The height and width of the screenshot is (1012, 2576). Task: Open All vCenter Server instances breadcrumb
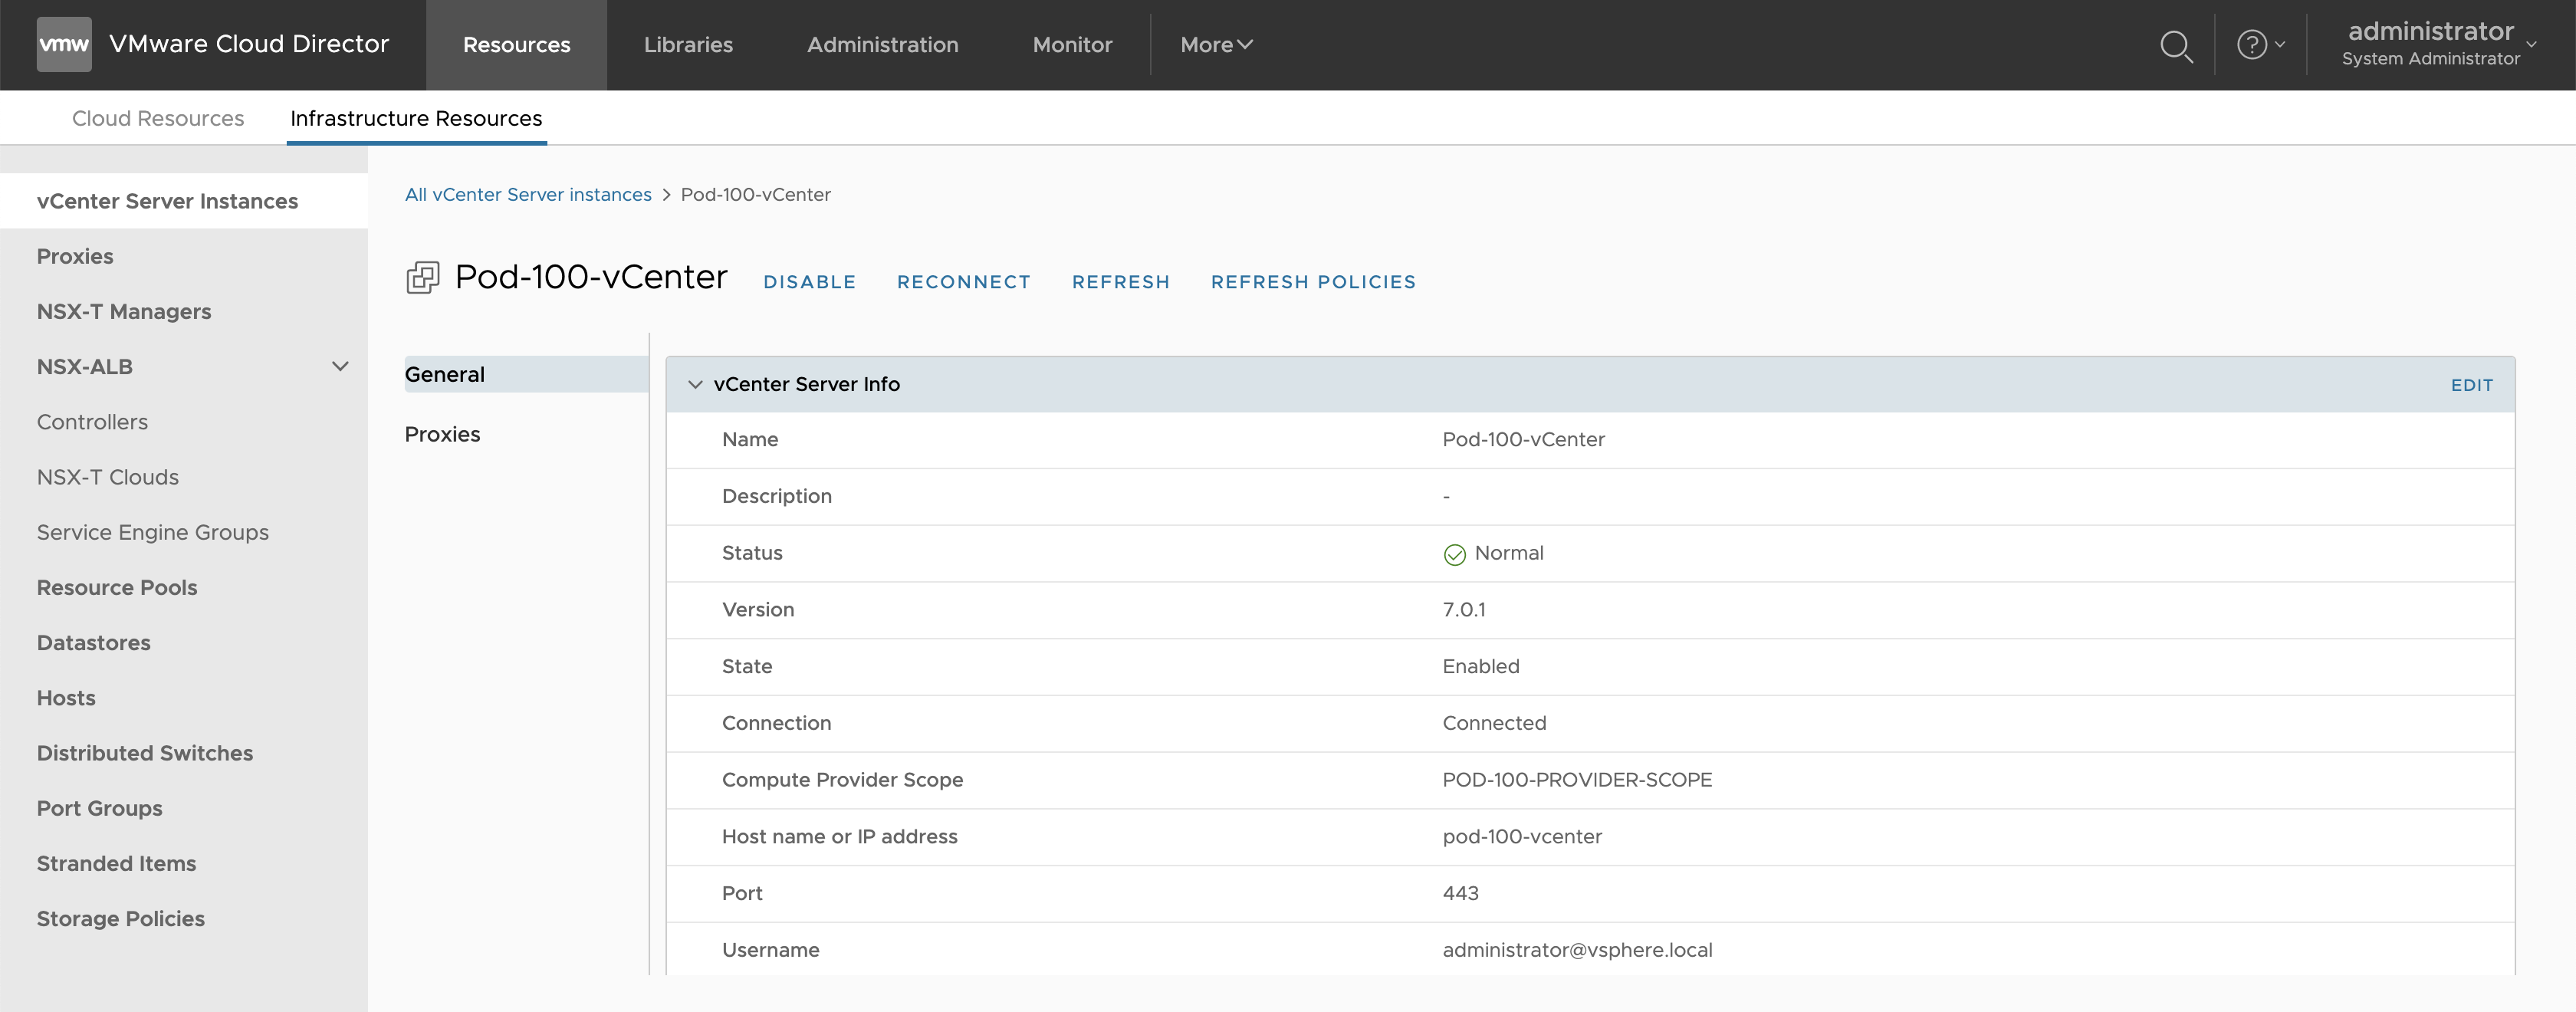click(x=528, y=195)
